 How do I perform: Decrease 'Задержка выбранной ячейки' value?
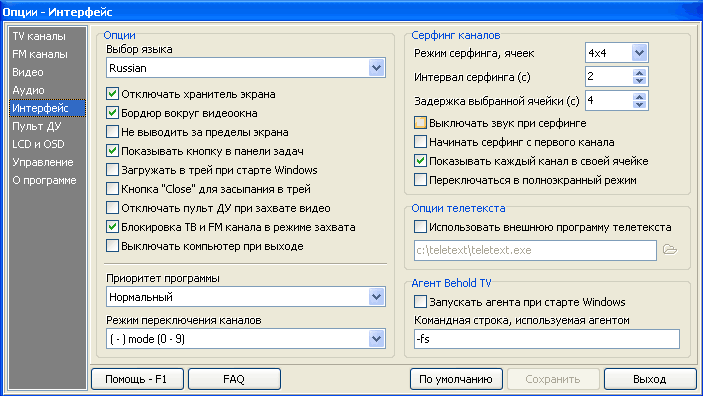639,104
